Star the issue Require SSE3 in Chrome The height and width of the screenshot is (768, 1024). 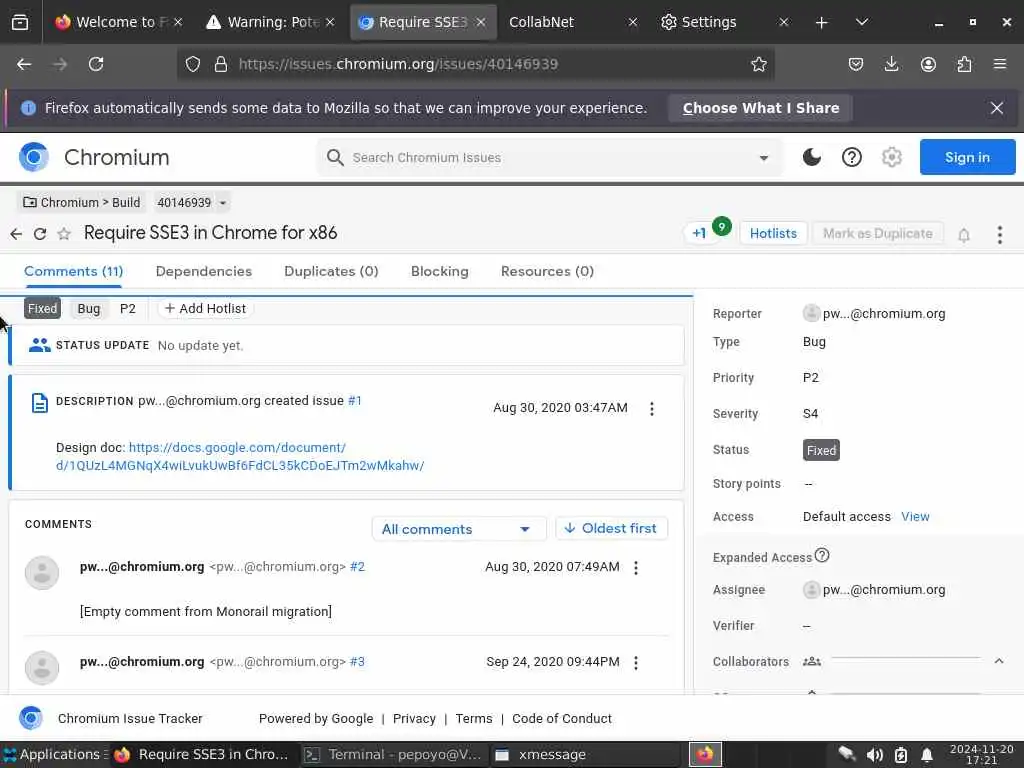[x=63, y=234]
